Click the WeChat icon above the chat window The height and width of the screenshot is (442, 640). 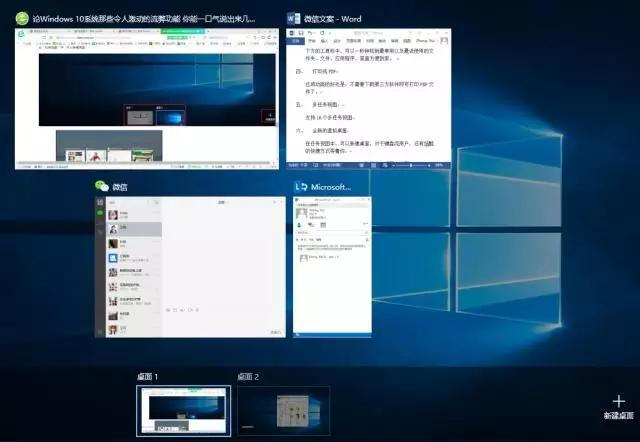point(101,187)
